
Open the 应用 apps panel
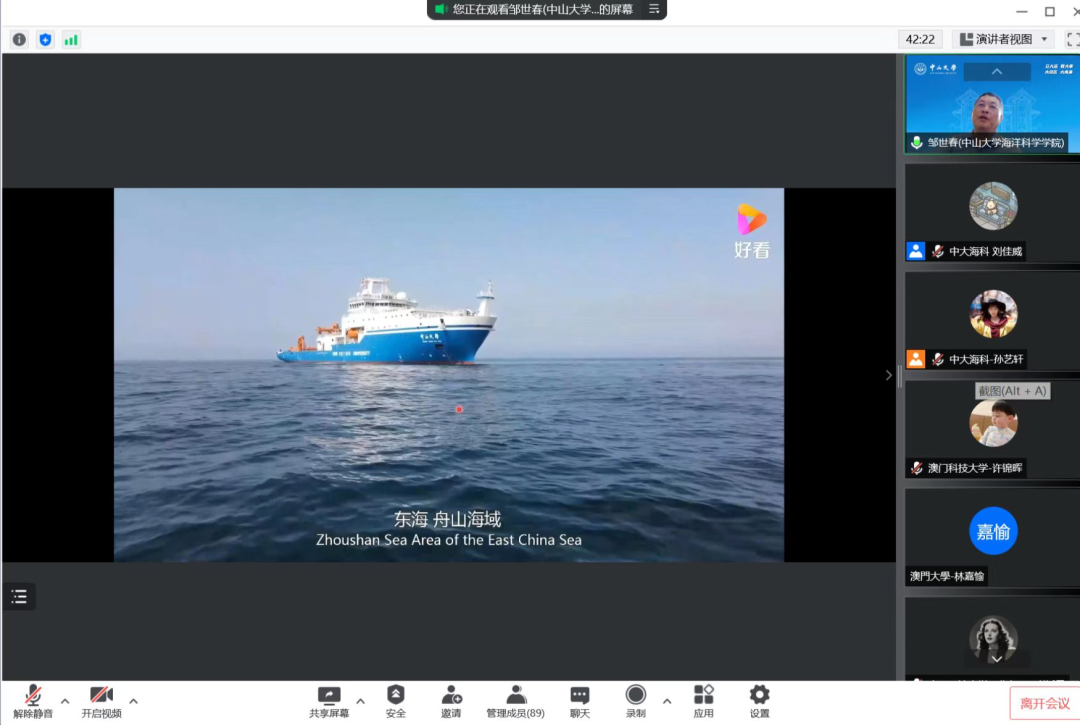704,701
